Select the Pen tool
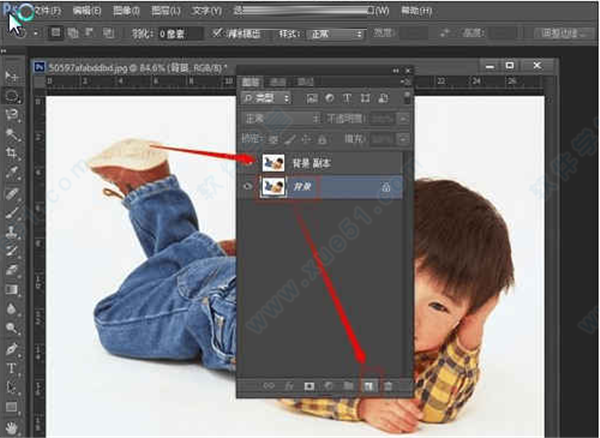The image size is (600, 438). (13, 349)
